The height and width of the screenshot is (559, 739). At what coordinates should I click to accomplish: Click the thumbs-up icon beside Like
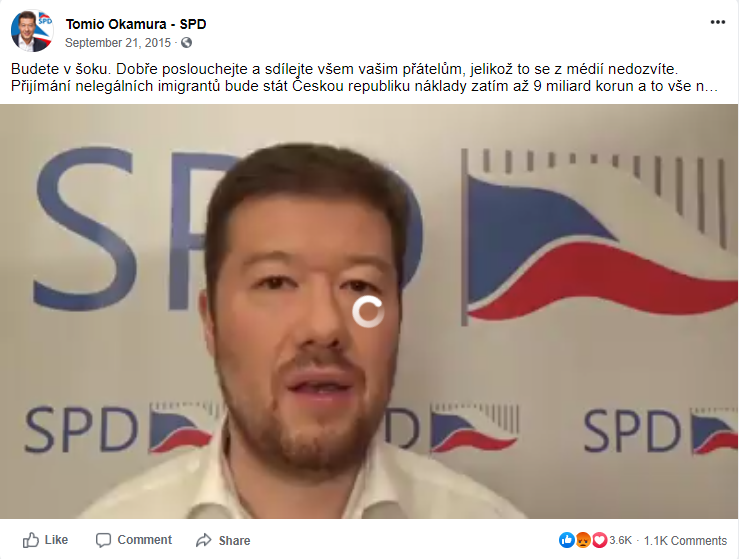[x=31, y=540]
